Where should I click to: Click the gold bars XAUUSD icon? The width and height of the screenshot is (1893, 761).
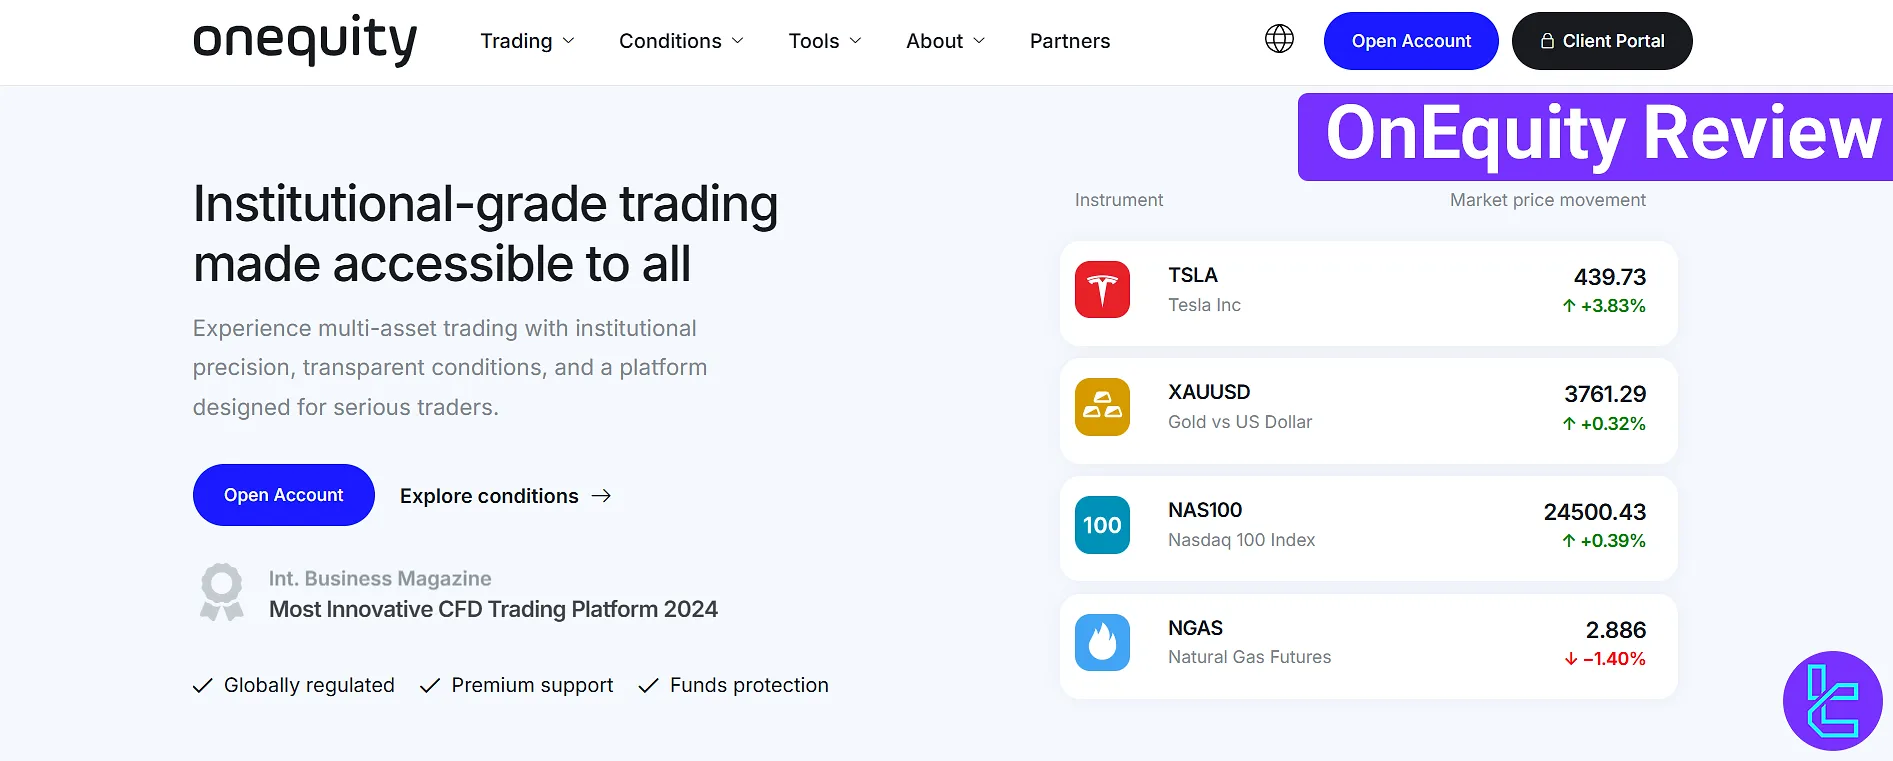pos(1102,407)
